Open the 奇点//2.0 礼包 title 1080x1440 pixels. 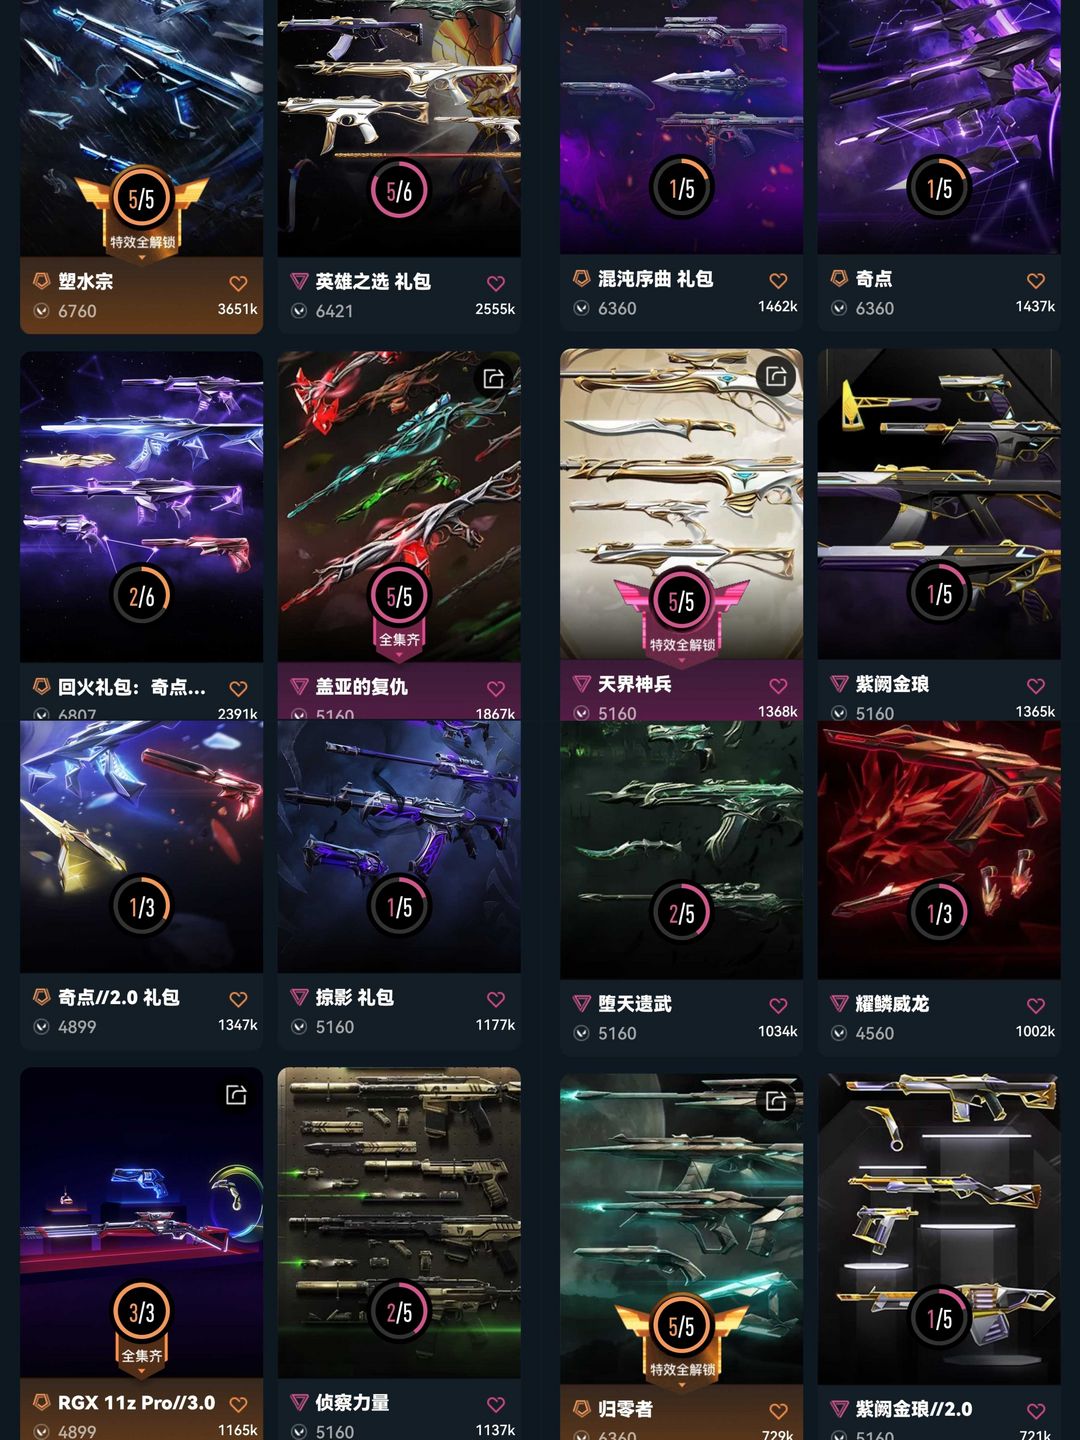(118, 997)
